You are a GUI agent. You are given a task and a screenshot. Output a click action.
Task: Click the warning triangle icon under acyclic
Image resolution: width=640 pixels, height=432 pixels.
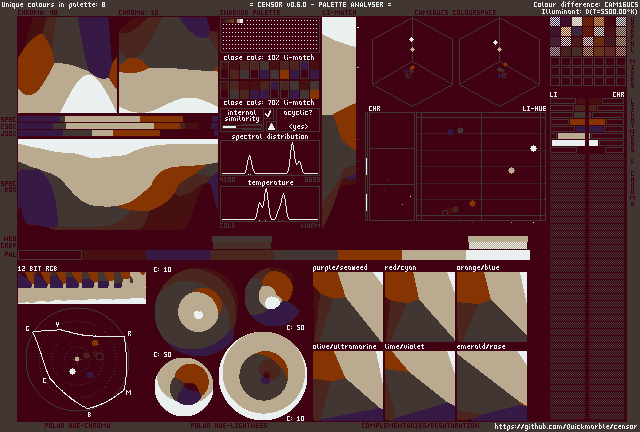point(269,127)
